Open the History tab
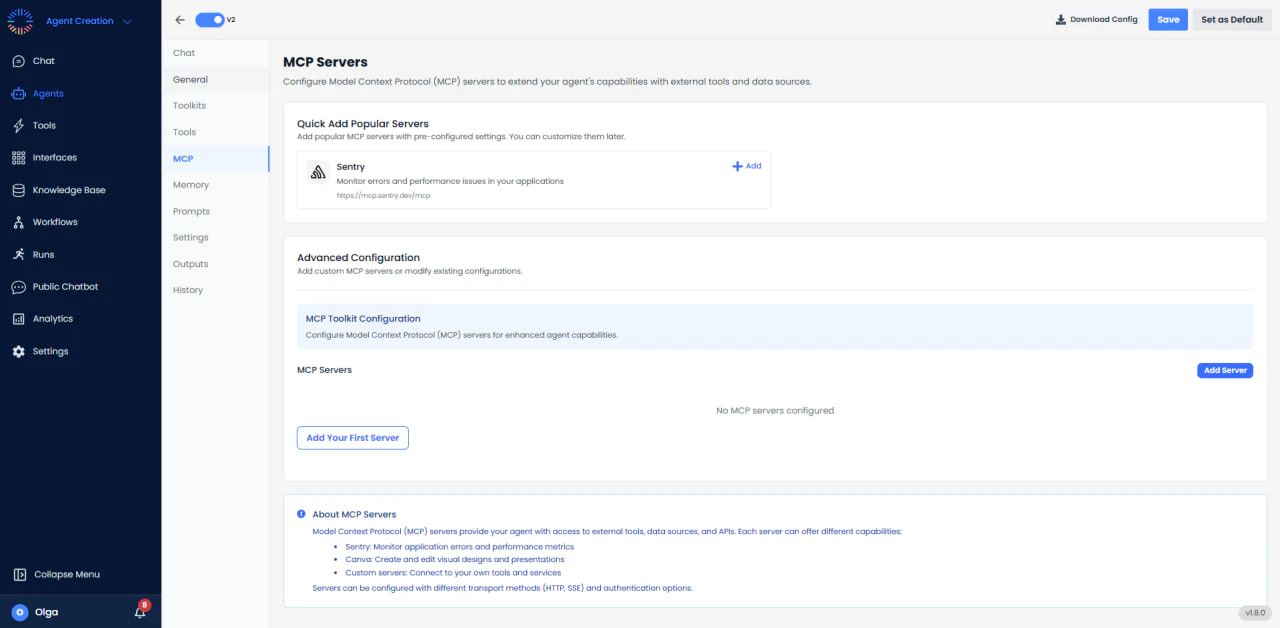The image size is (1280, 628). [x=215, y=290]
